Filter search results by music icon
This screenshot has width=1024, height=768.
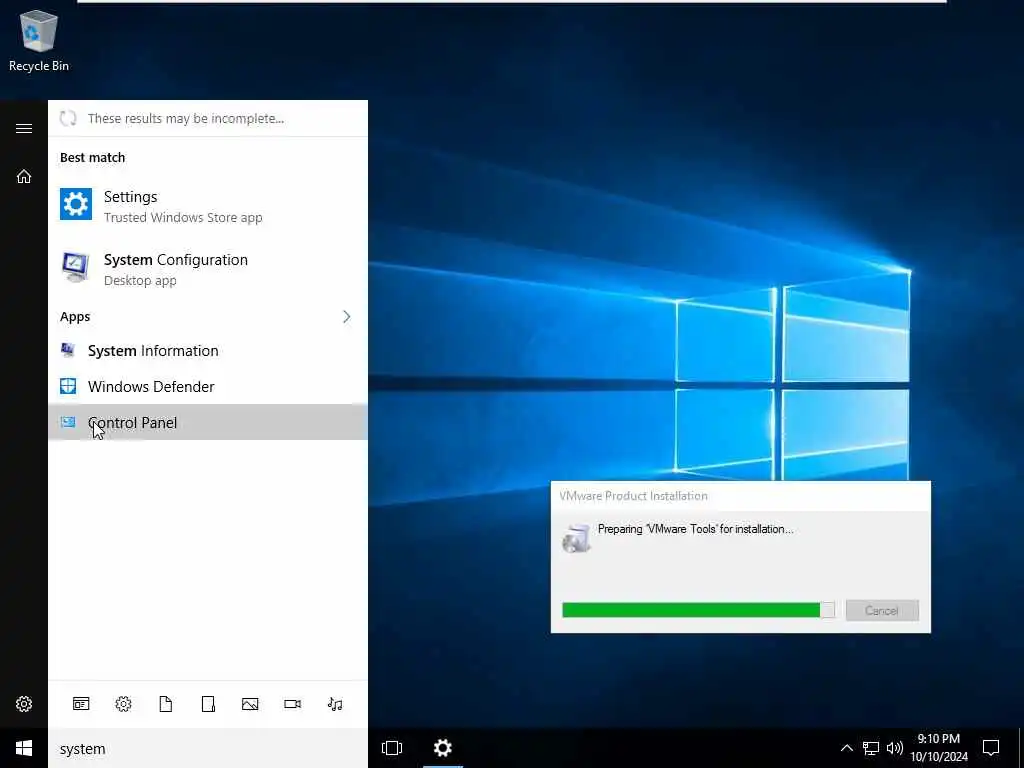(x=335, y=704)
